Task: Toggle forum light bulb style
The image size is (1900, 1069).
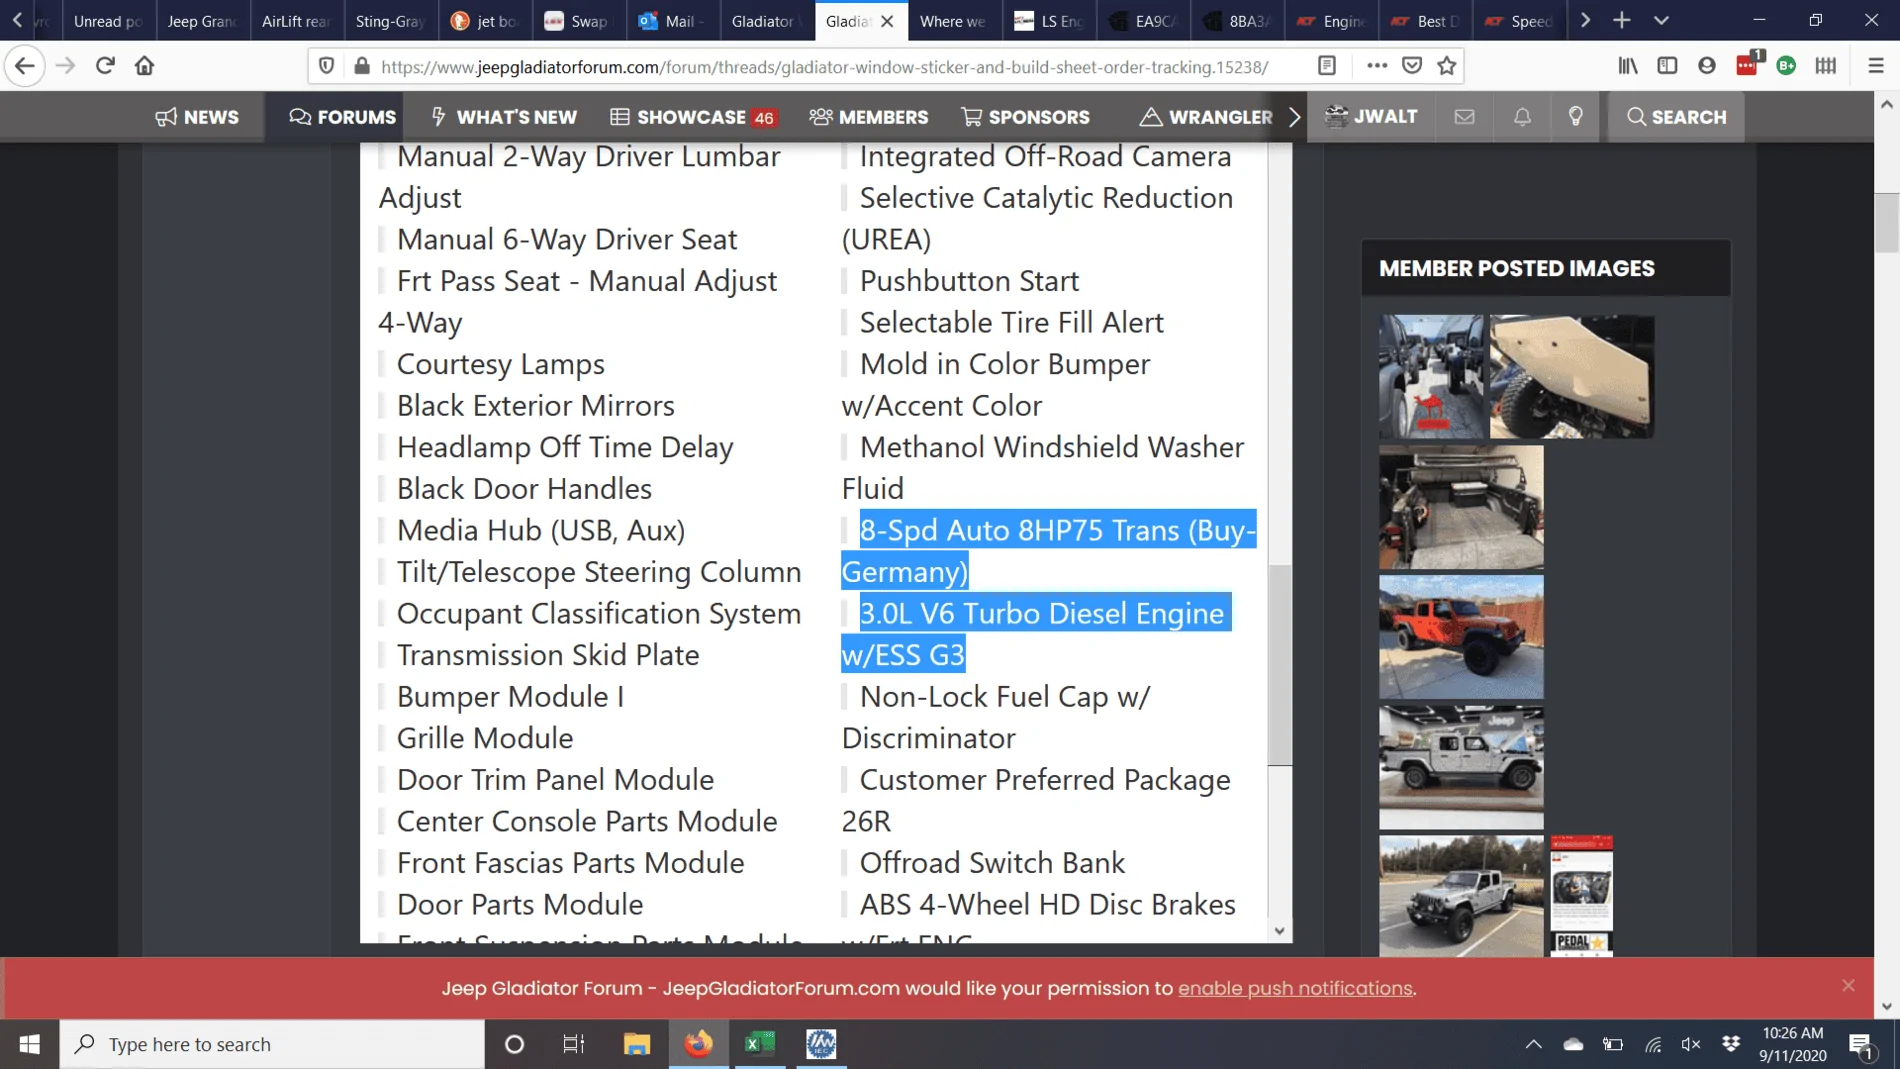Action: (1576, 117)
